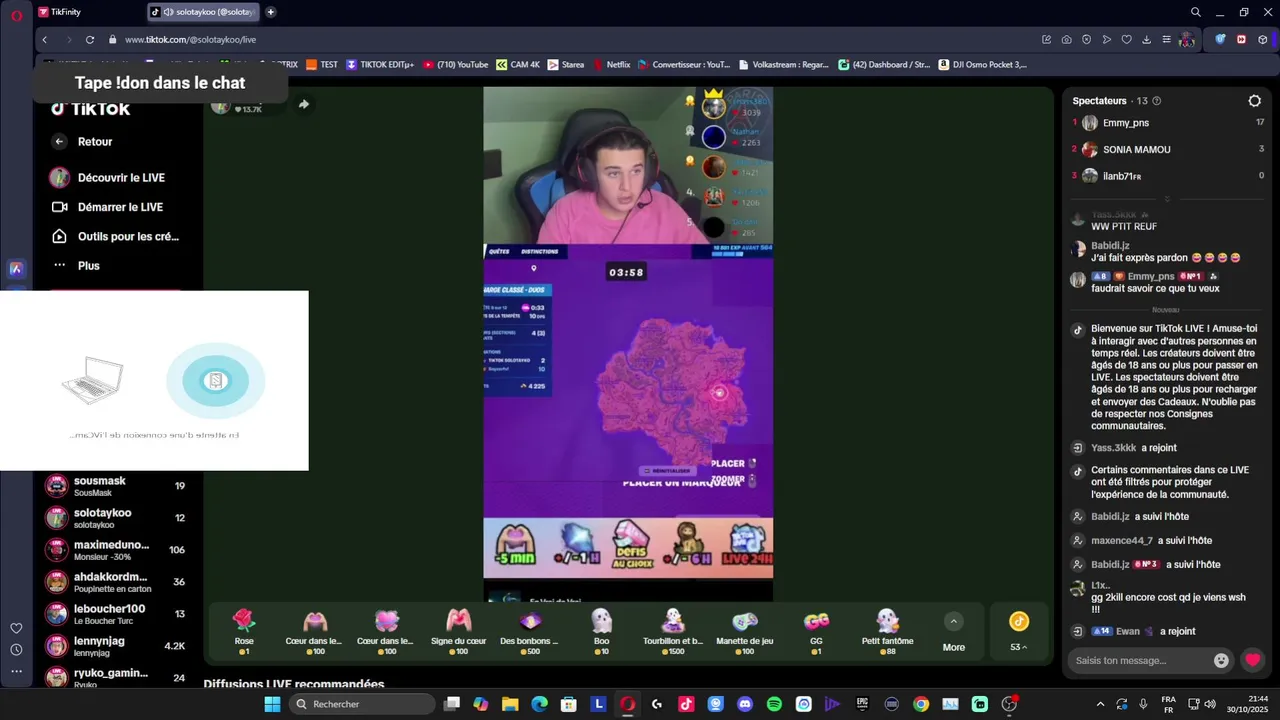Open lennynjag live channel
1280x720 pixels.
(x=116, y=646)
